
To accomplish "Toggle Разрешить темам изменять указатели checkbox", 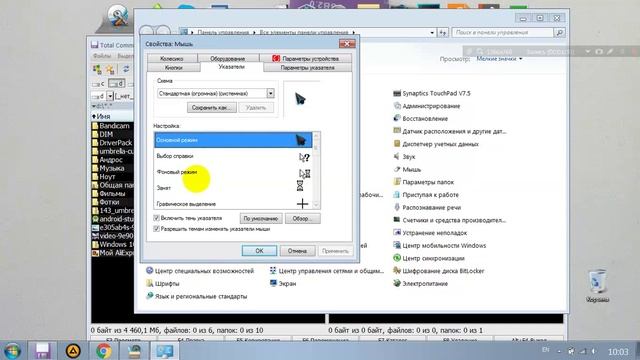I will pos(156,229).
